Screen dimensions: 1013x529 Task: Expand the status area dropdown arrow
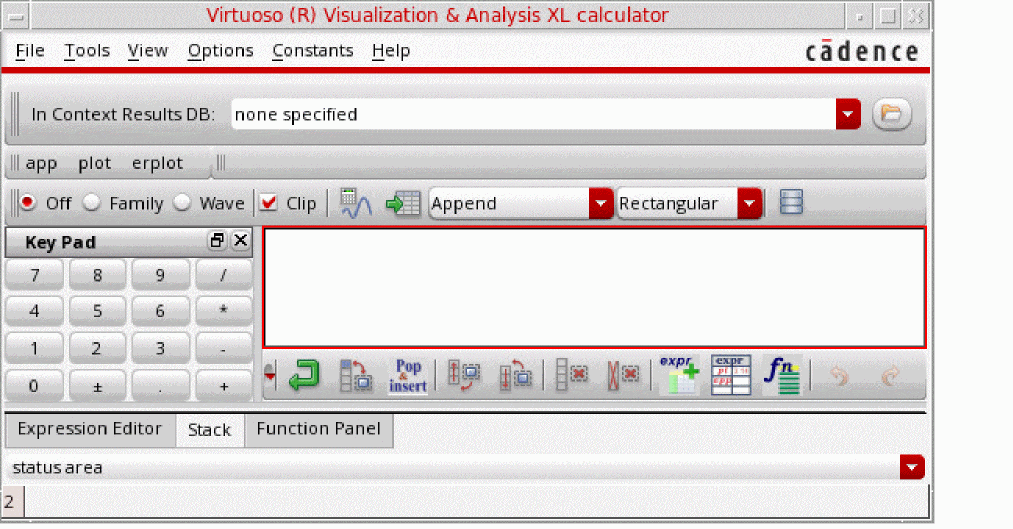tap(912, 467)
